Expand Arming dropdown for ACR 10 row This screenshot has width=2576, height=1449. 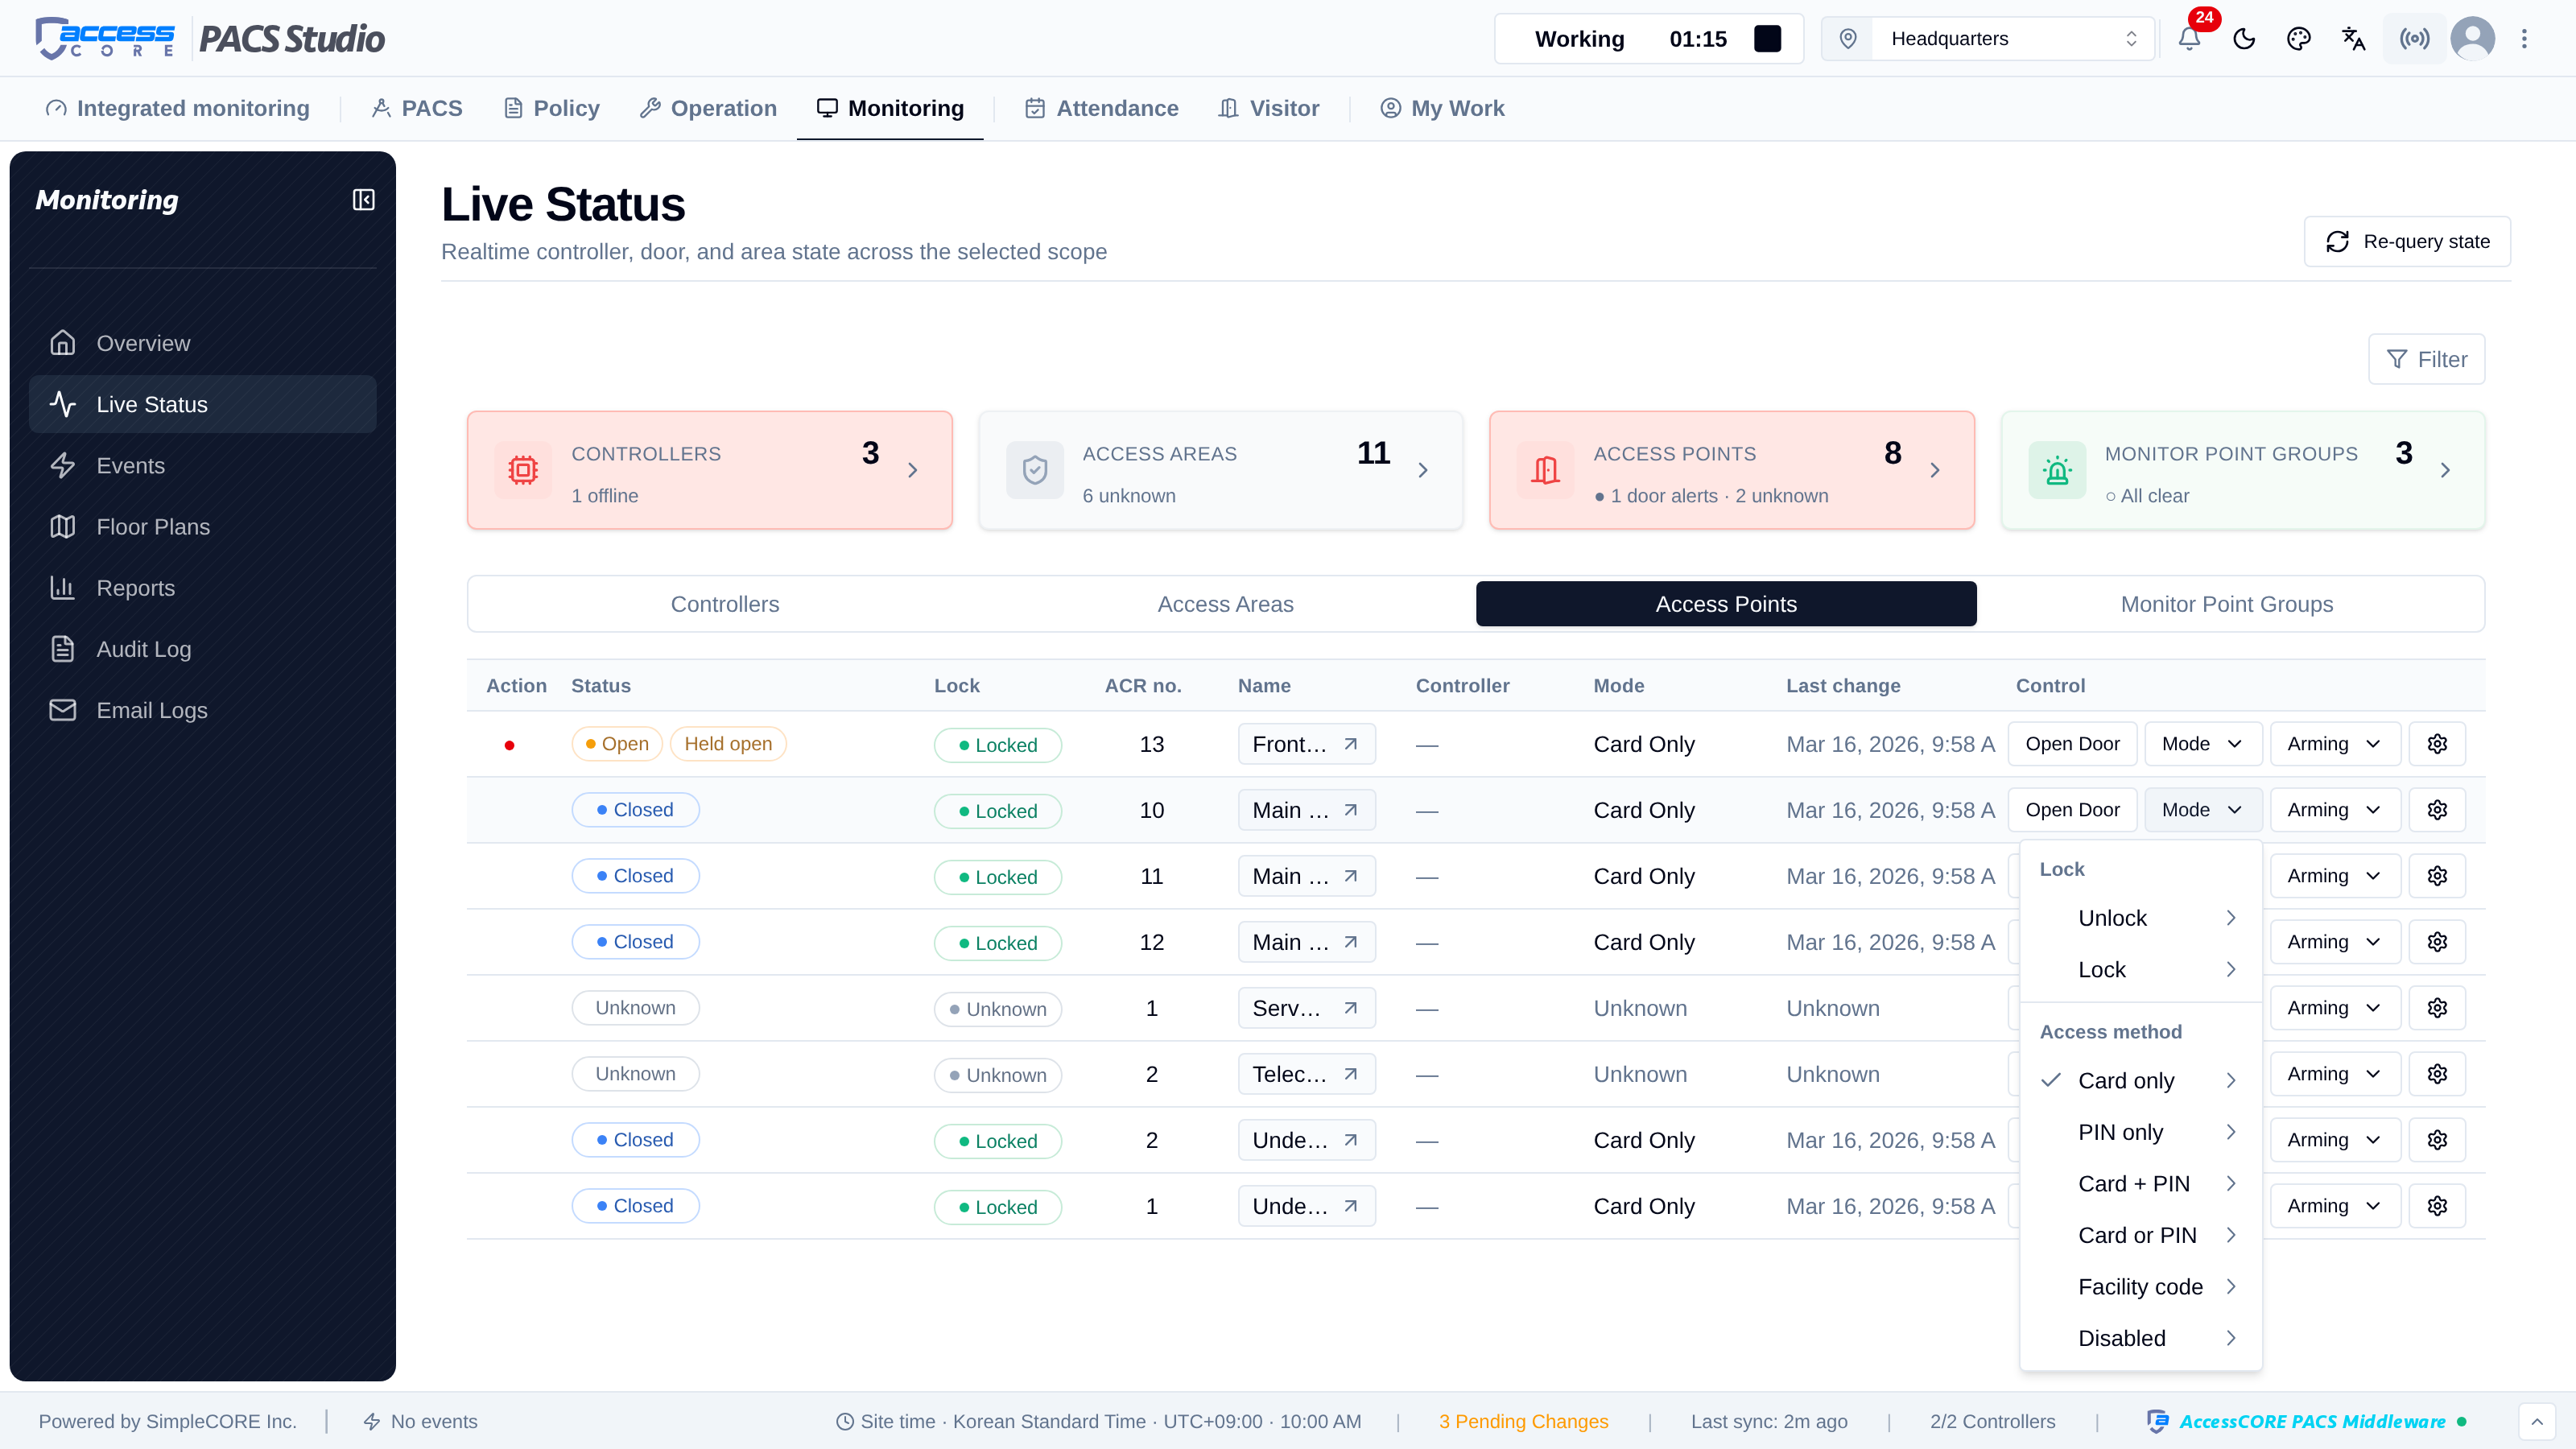coord(2335,810)
